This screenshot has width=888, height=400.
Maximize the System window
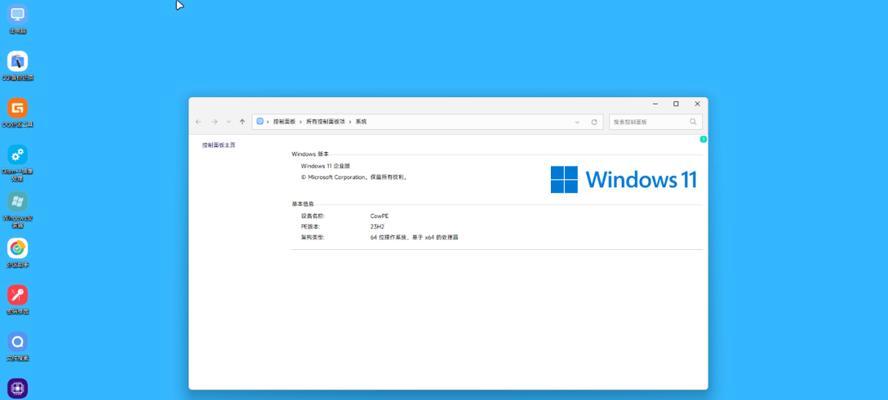pos(676,104)
